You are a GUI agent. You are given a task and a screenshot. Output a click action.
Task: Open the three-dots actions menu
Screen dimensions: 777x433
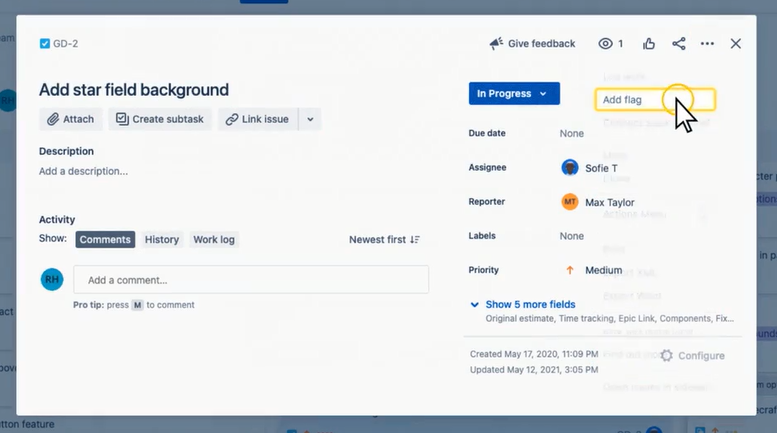click(707, 44)
